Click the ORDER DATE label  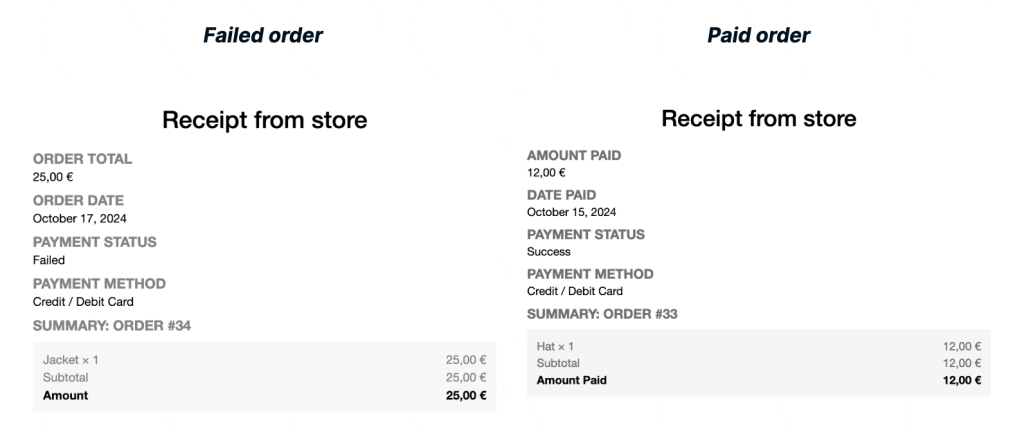(76, 201)
